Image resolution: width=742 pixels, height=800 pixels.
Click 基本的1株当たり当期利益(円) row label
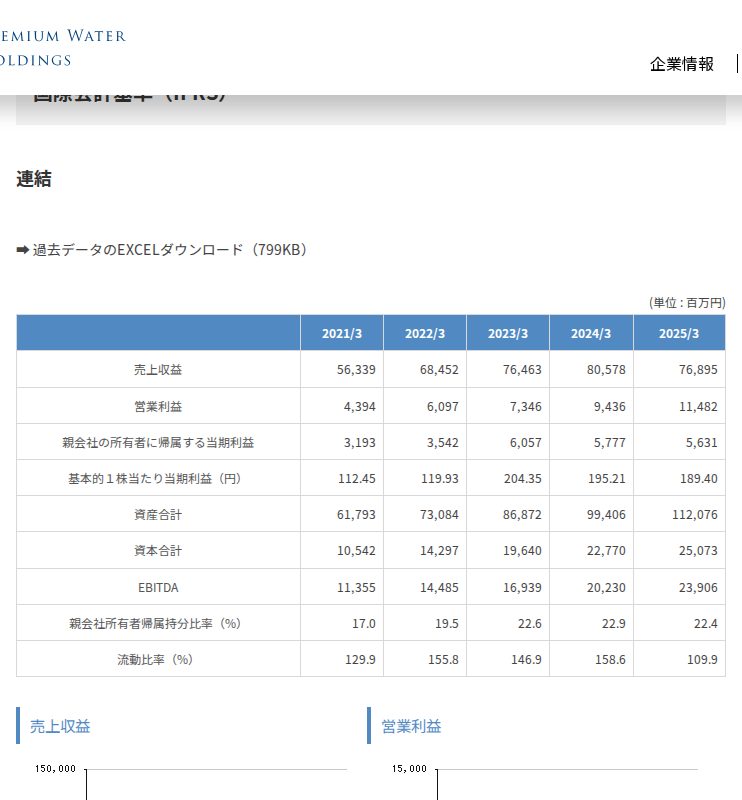pos(158,479)
